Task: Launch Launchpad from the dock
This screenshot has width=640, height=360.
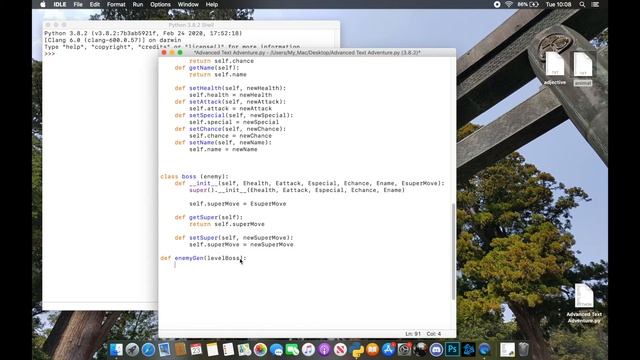Action: (132, 349)
